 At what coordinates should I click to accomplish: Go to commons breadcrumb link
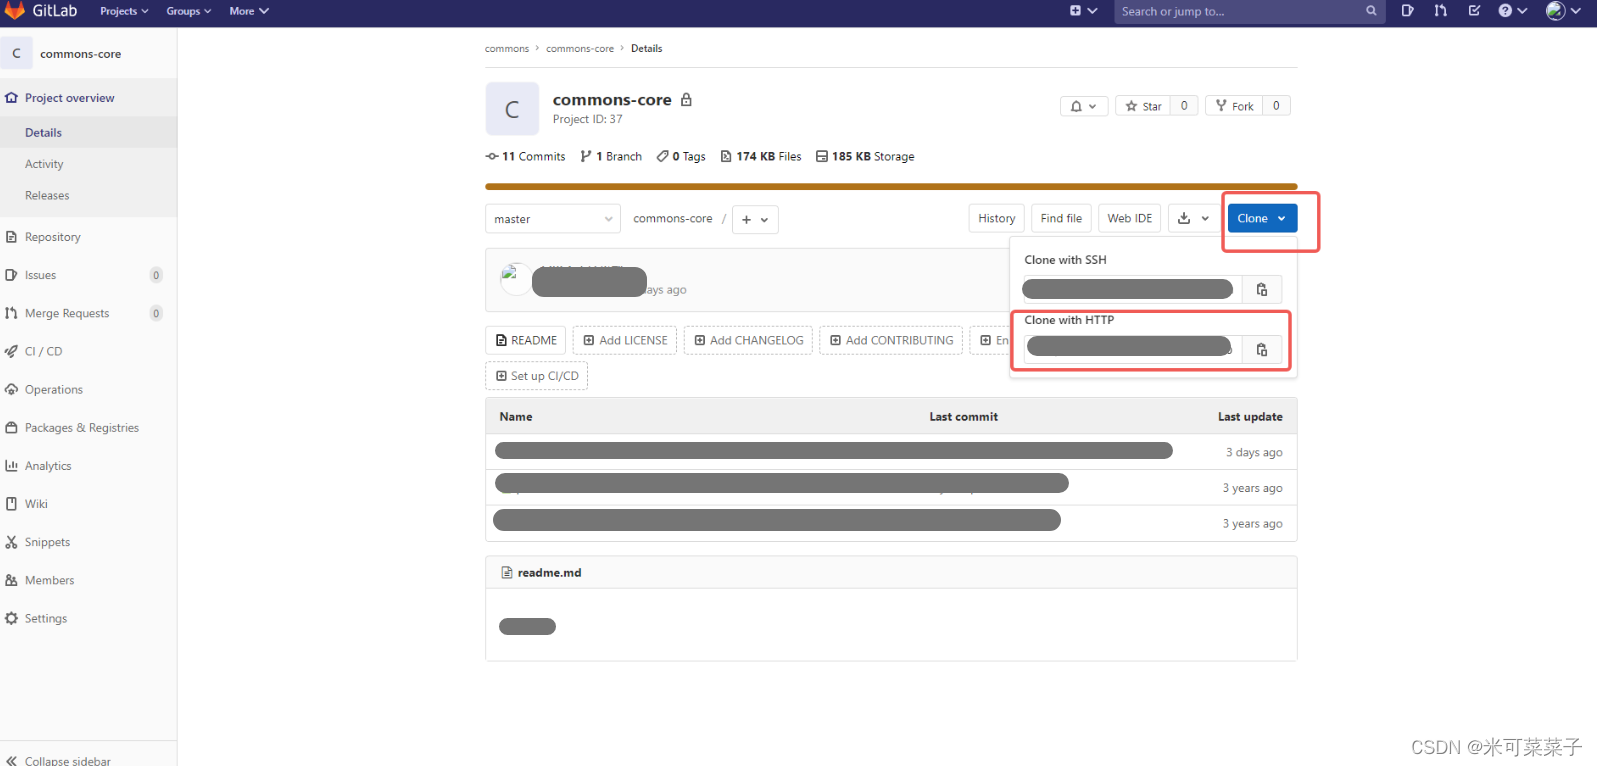tap(507, 48)
